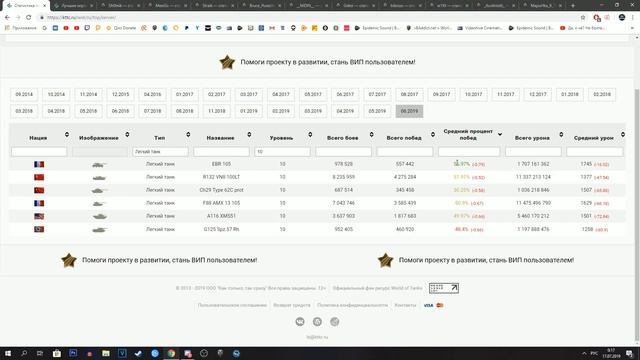
Task: Click the flag in G125 Spz 57 Rh row
Action: pos(39,229)
